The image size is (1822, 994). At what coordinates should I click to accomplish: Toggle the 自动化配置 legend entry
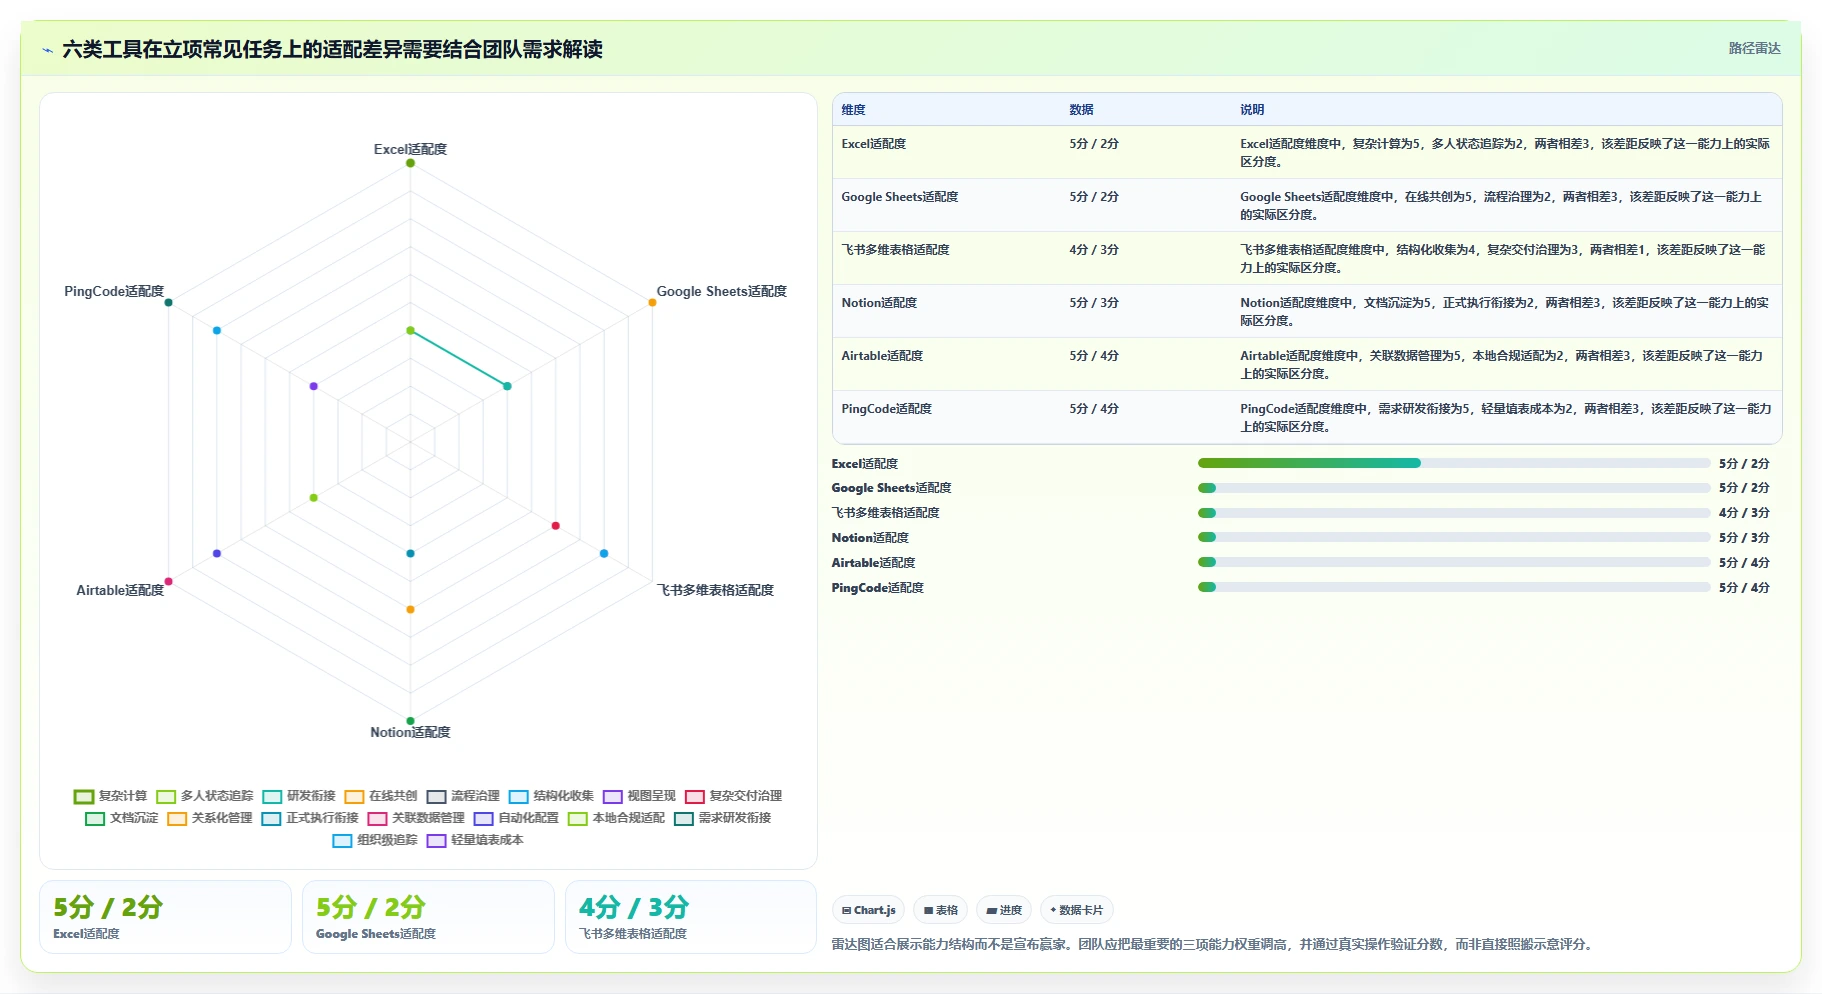pos(516,818)
